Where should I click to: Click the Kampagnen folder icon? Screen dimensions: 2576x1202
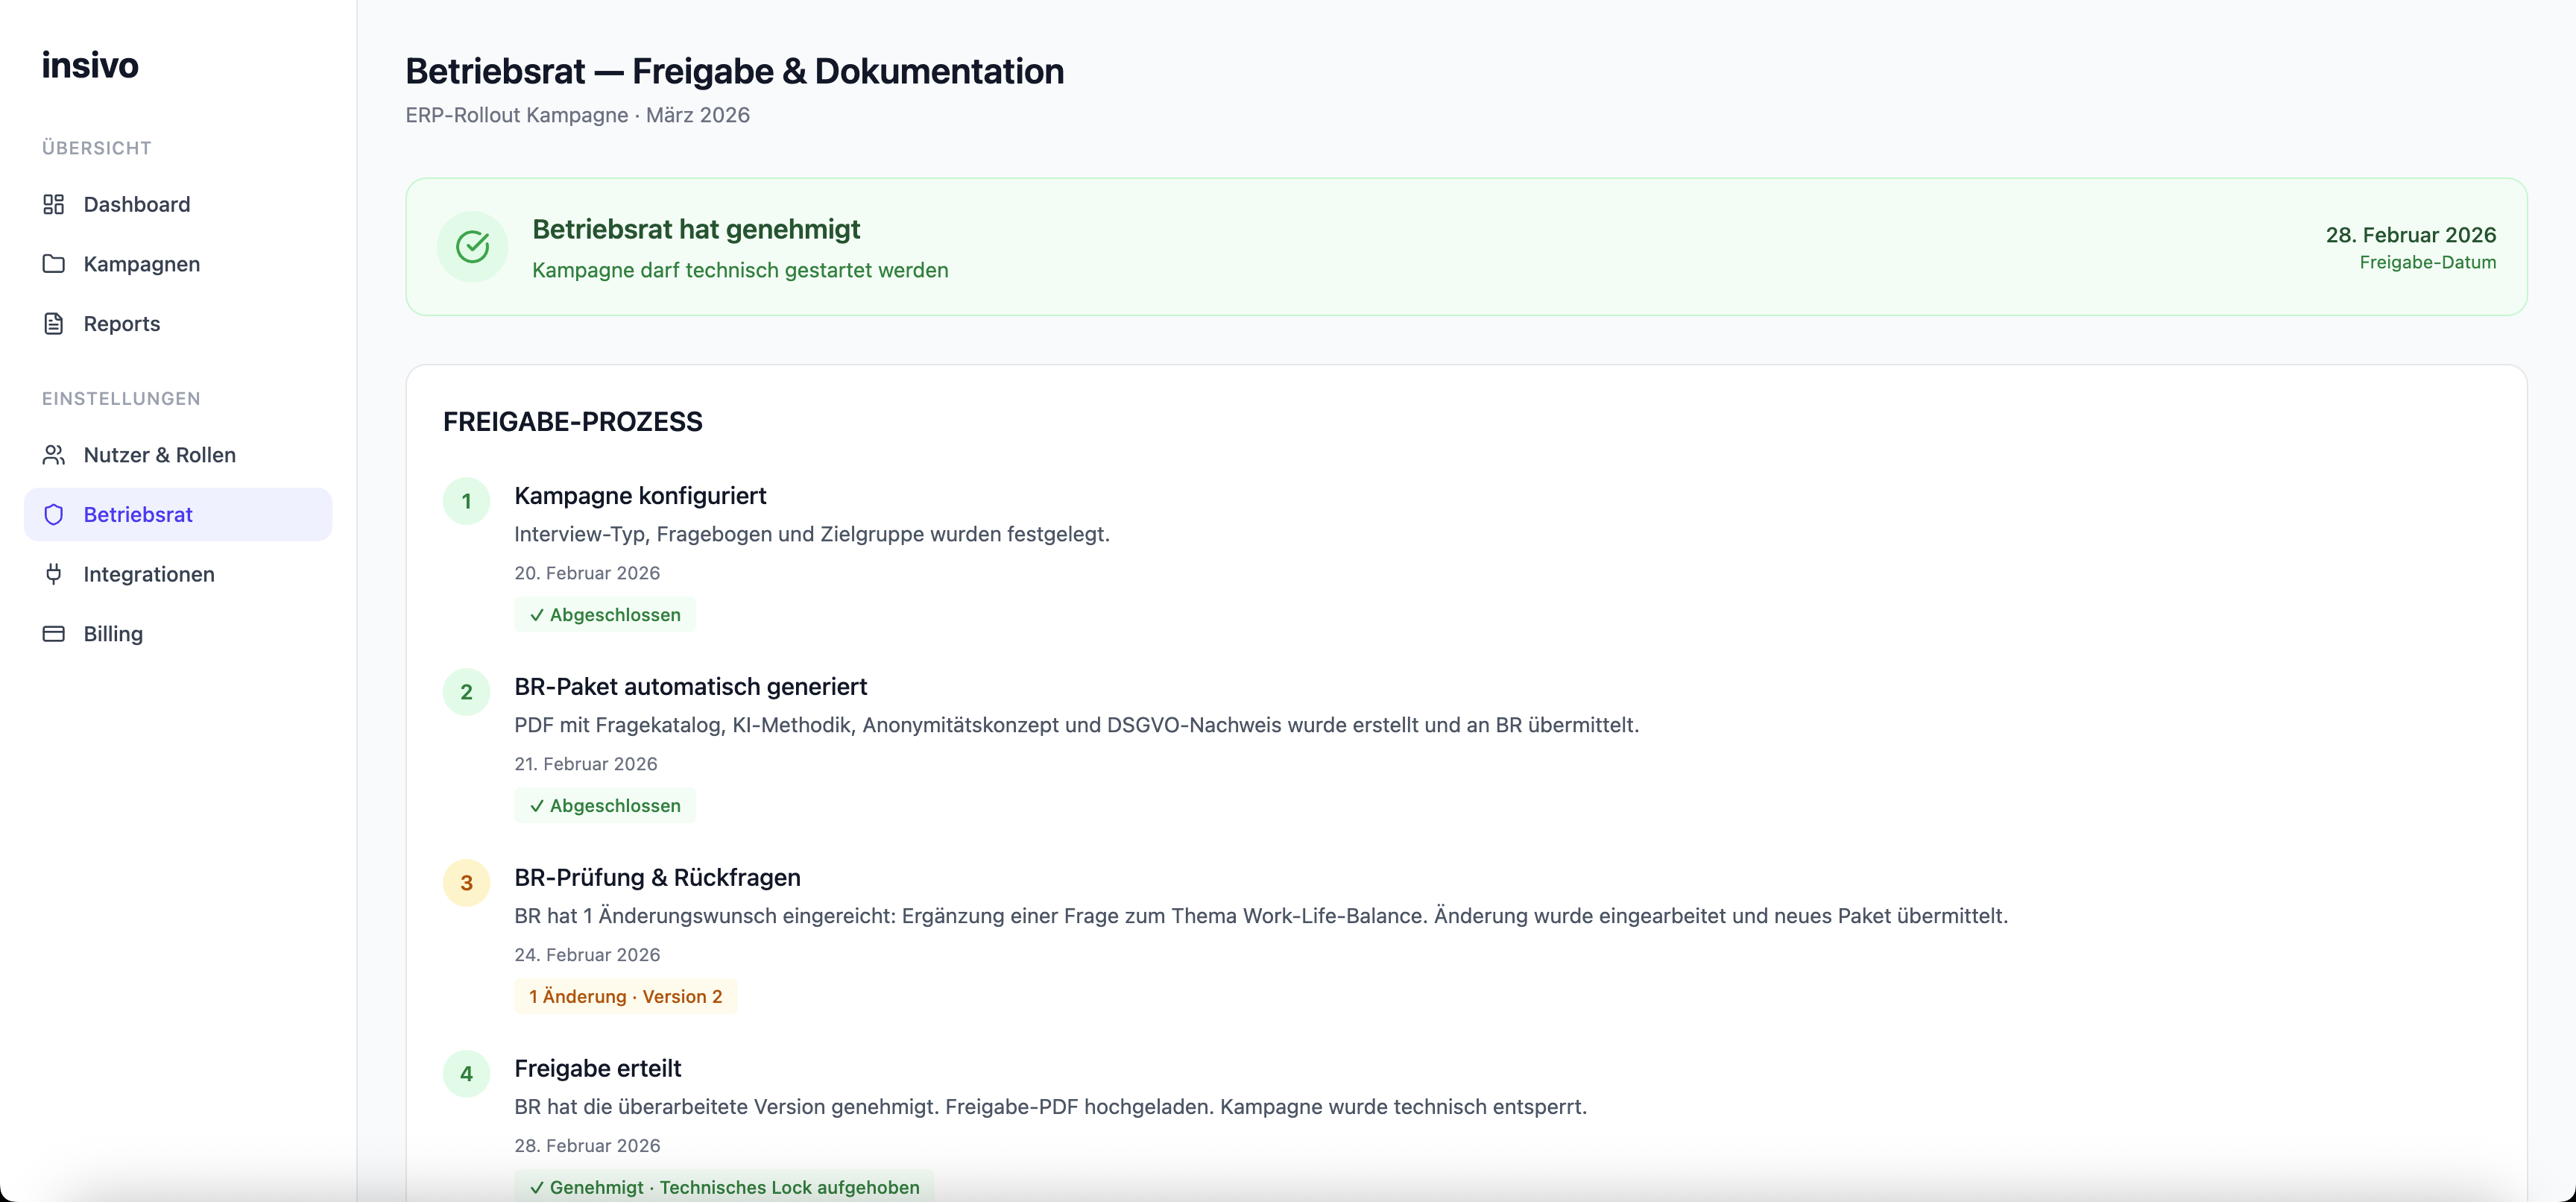click(x=54, y=264)
